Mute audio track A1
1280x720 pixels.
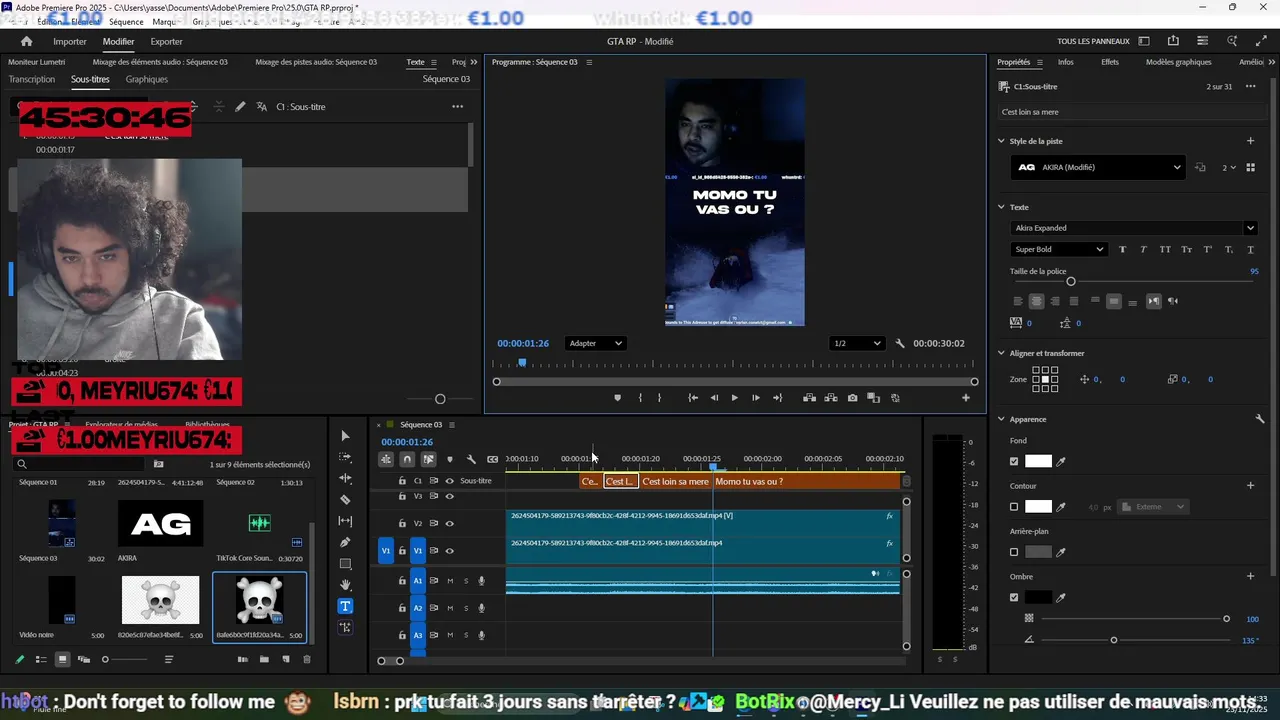[x=450, y=581]
